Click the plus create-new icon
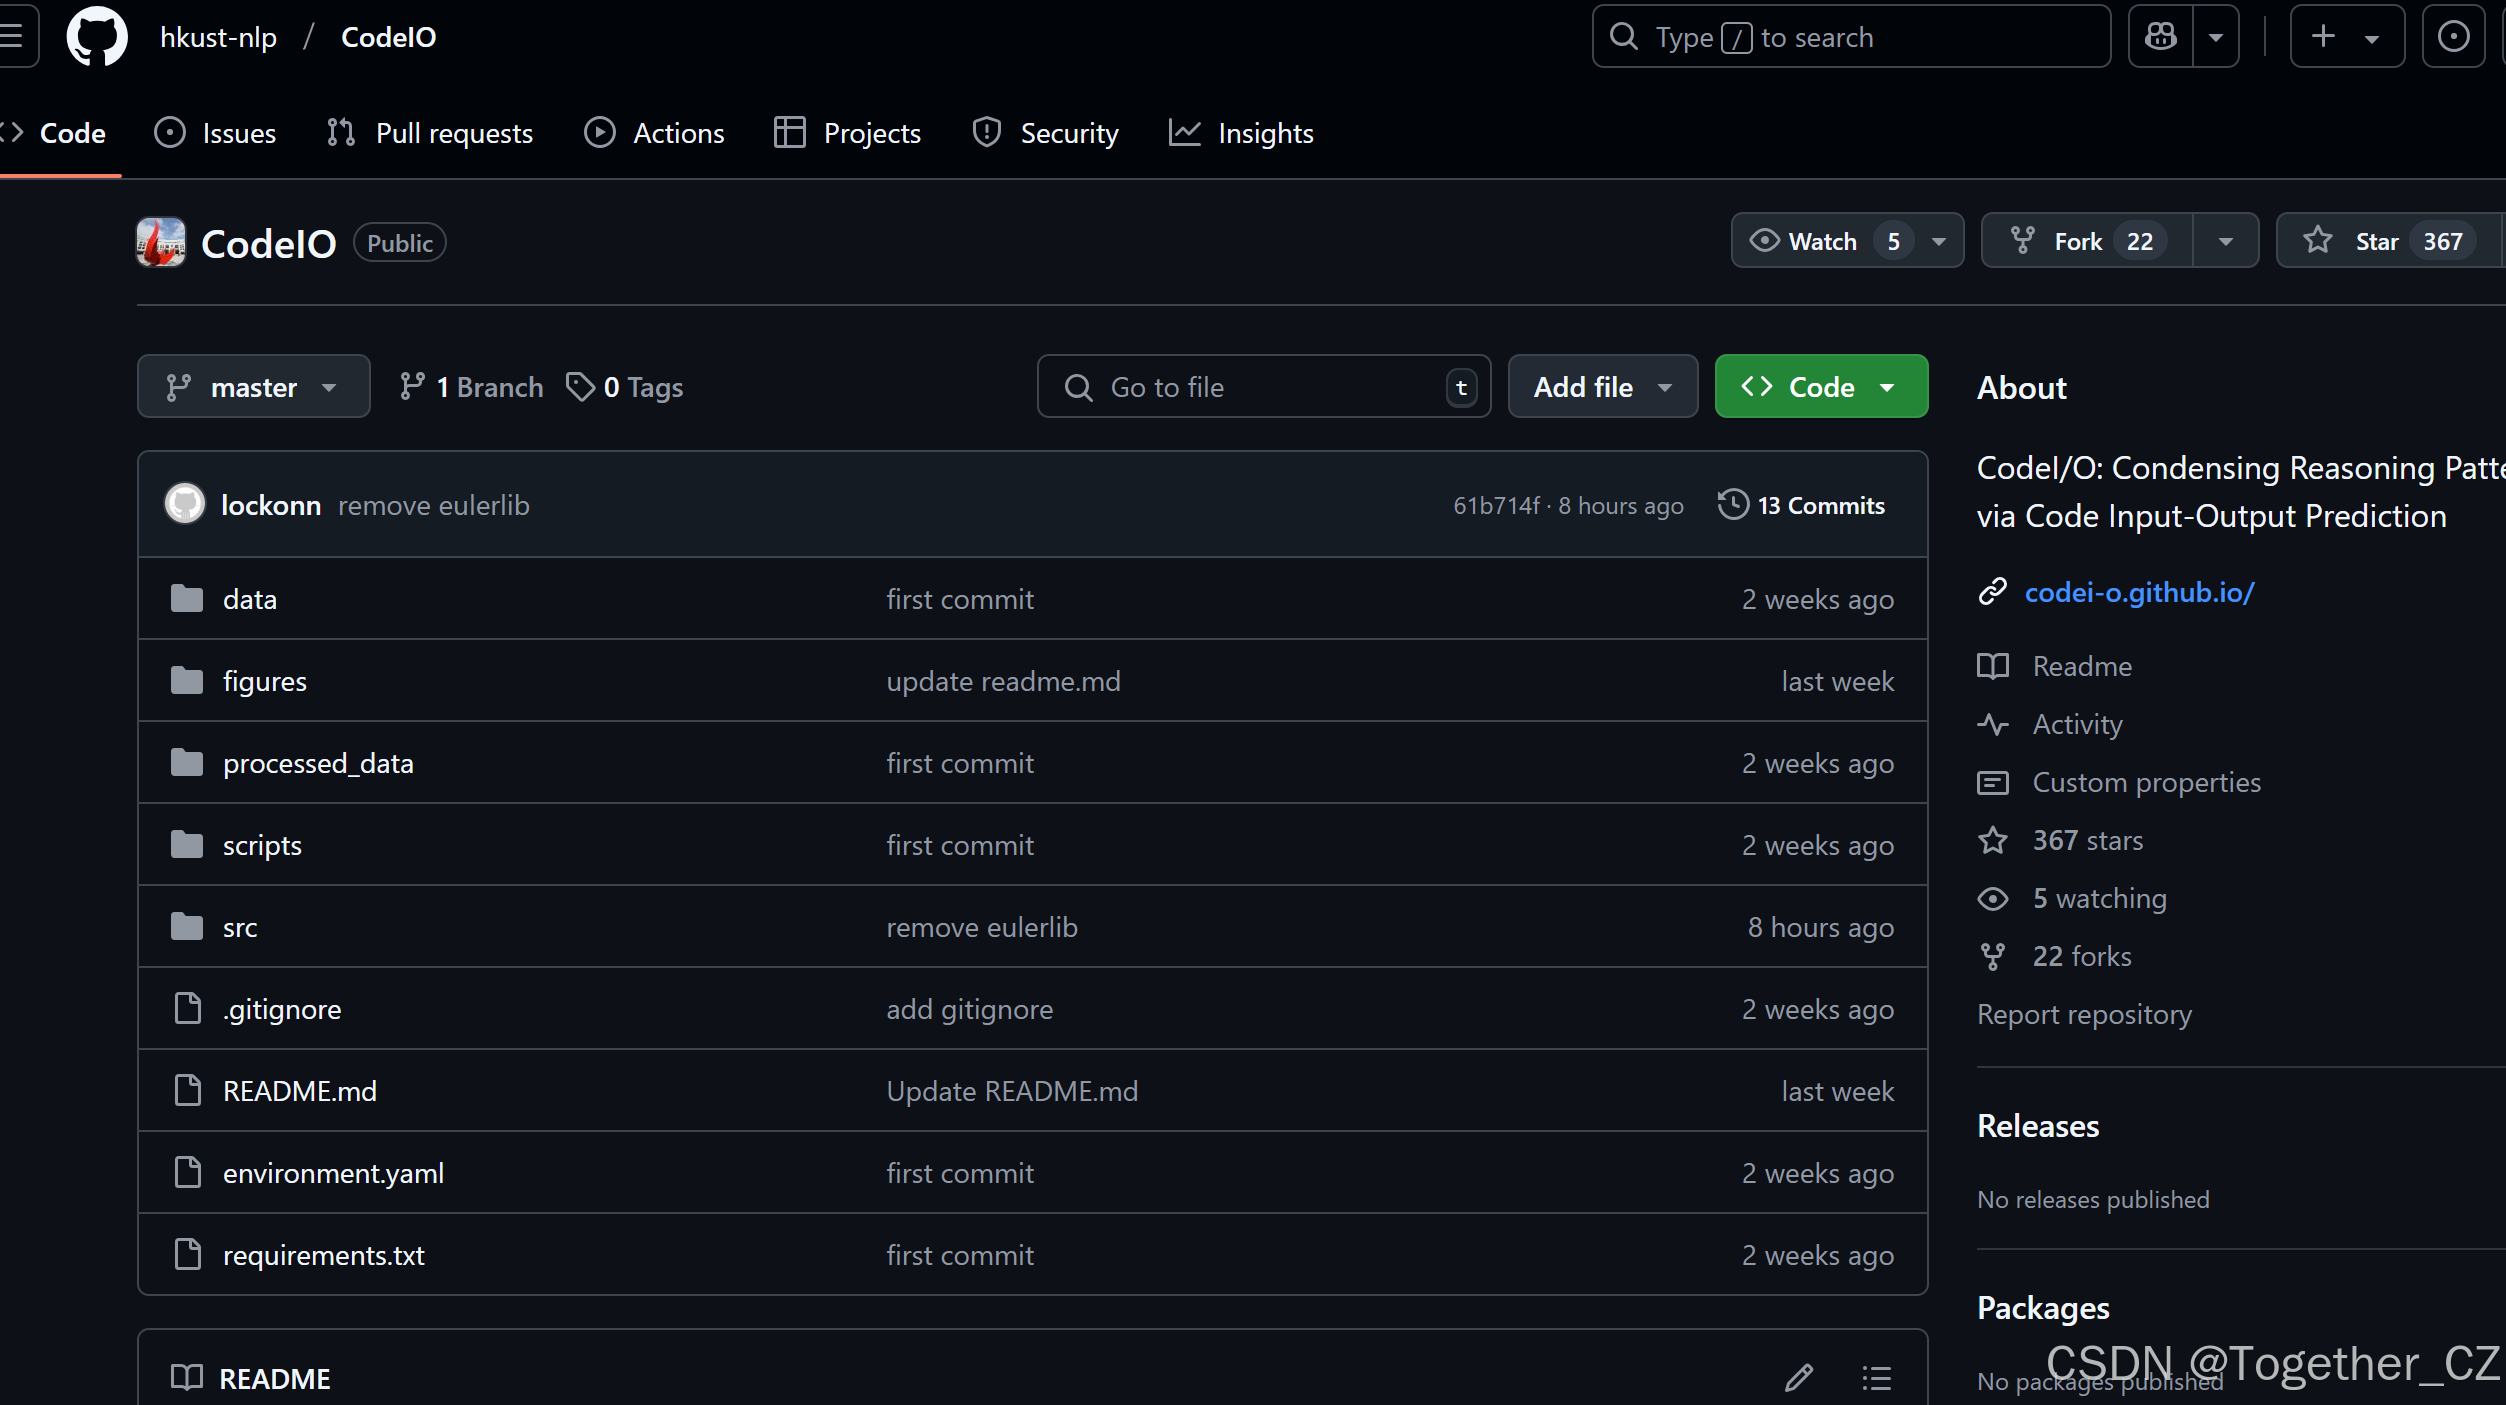This screenshot has width=2506, height=1405. [2323, 37]
